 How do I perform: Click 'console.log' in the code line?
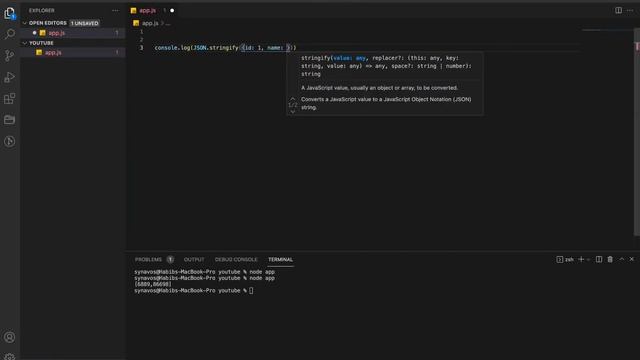(x=172, y=48)
